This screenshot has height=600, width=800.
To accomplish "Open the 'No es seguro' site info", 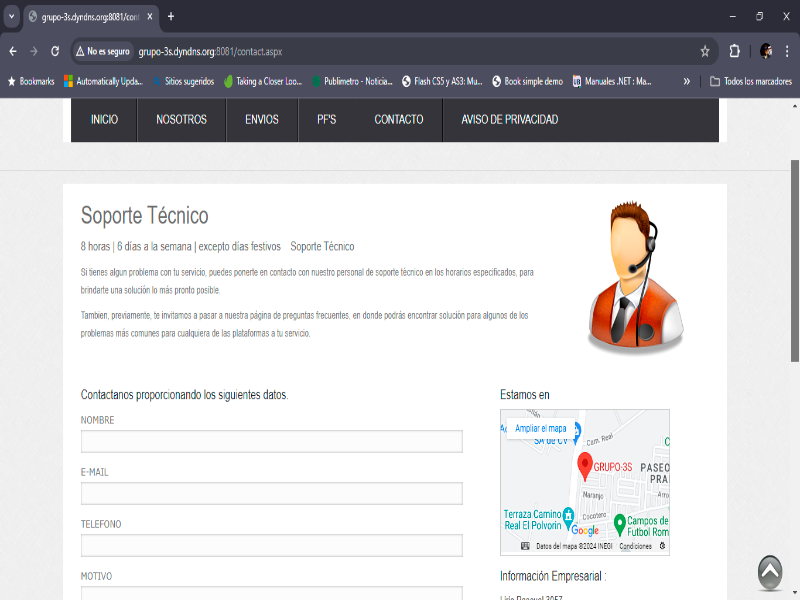I will click(x=103, y=52).
